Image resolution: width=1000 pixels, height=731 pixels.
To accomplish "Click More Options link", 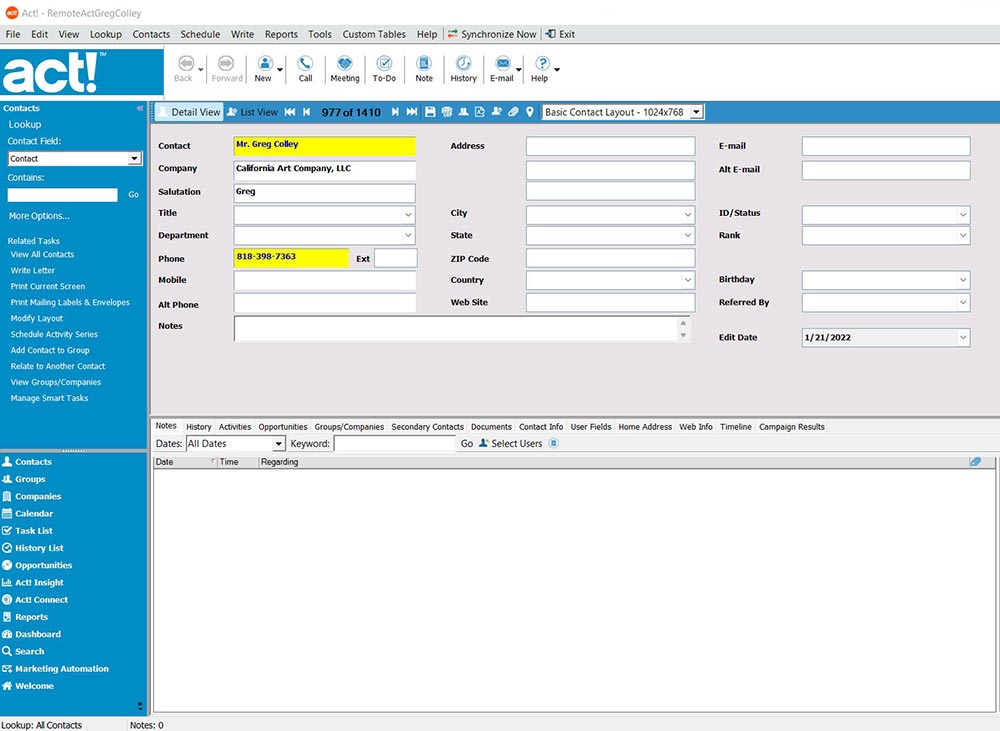I will (39, 216).
